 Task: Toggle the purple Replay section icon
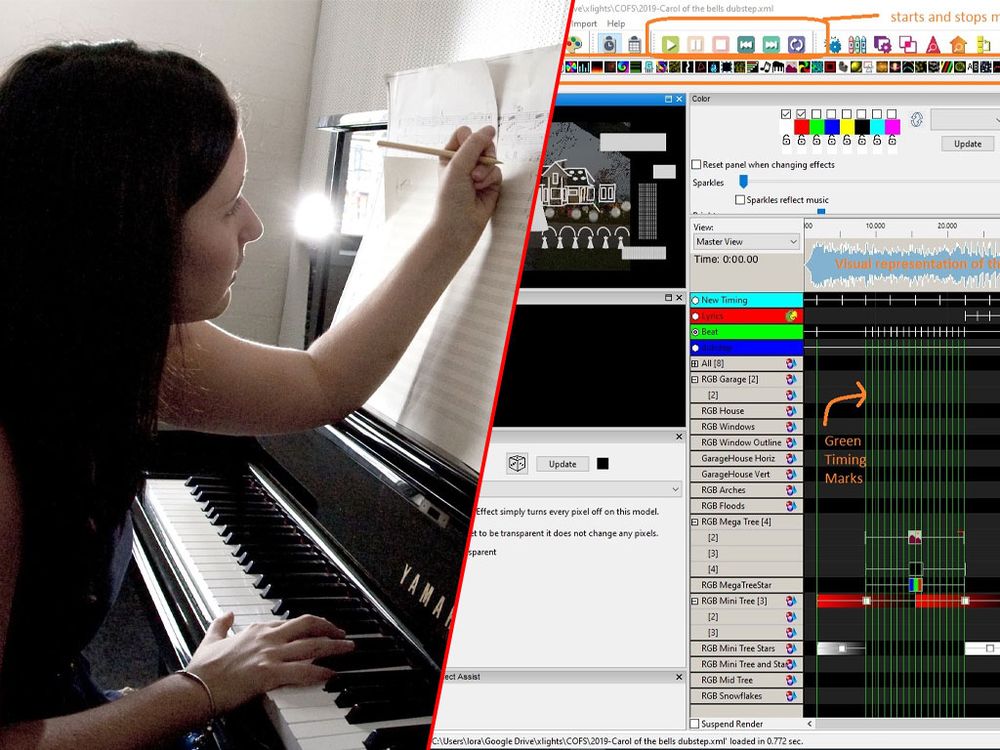click(x=797, y=45)
